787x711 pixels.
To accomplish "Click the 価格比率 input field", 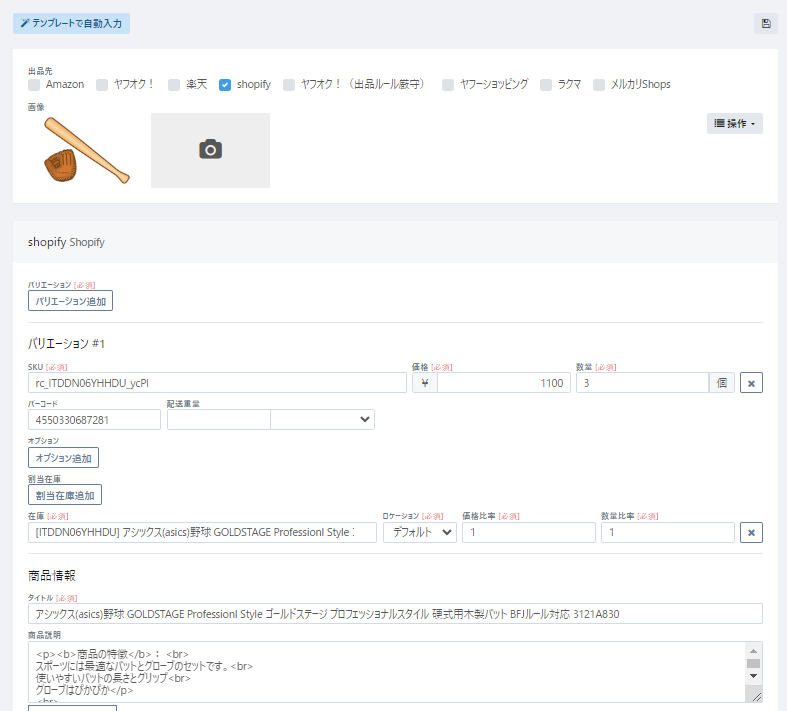I will click(x=529, y=533).
